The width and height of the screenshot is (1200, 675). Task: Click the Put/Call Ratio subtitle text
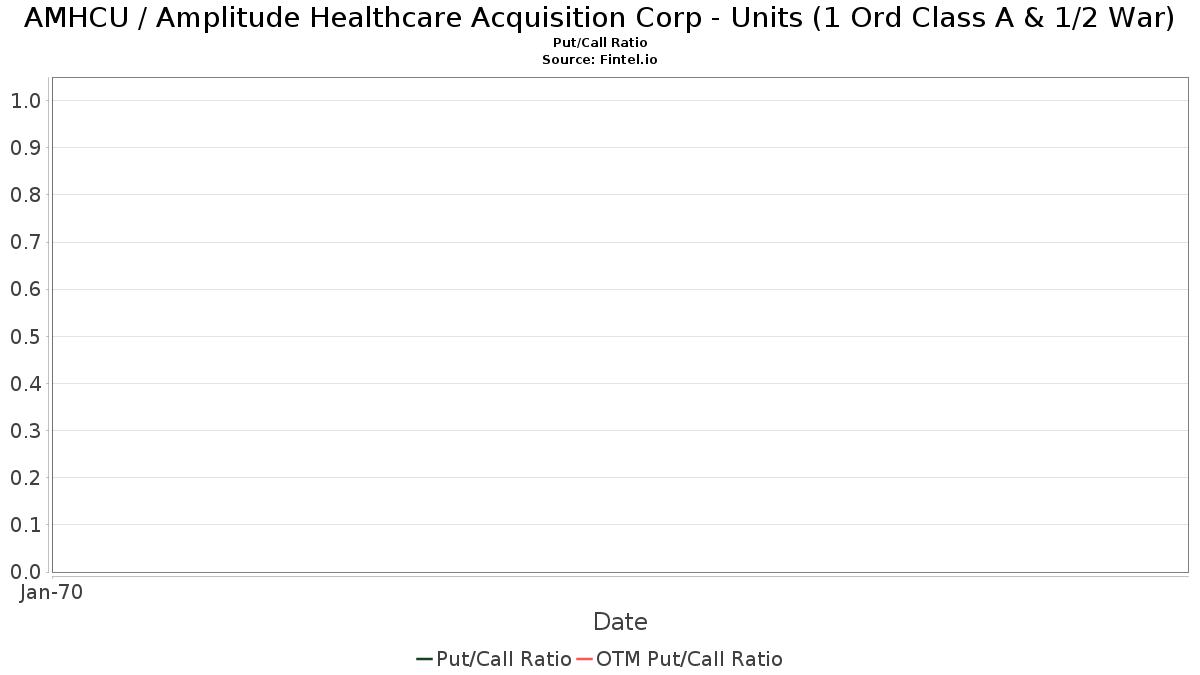[x=600, y=43]
